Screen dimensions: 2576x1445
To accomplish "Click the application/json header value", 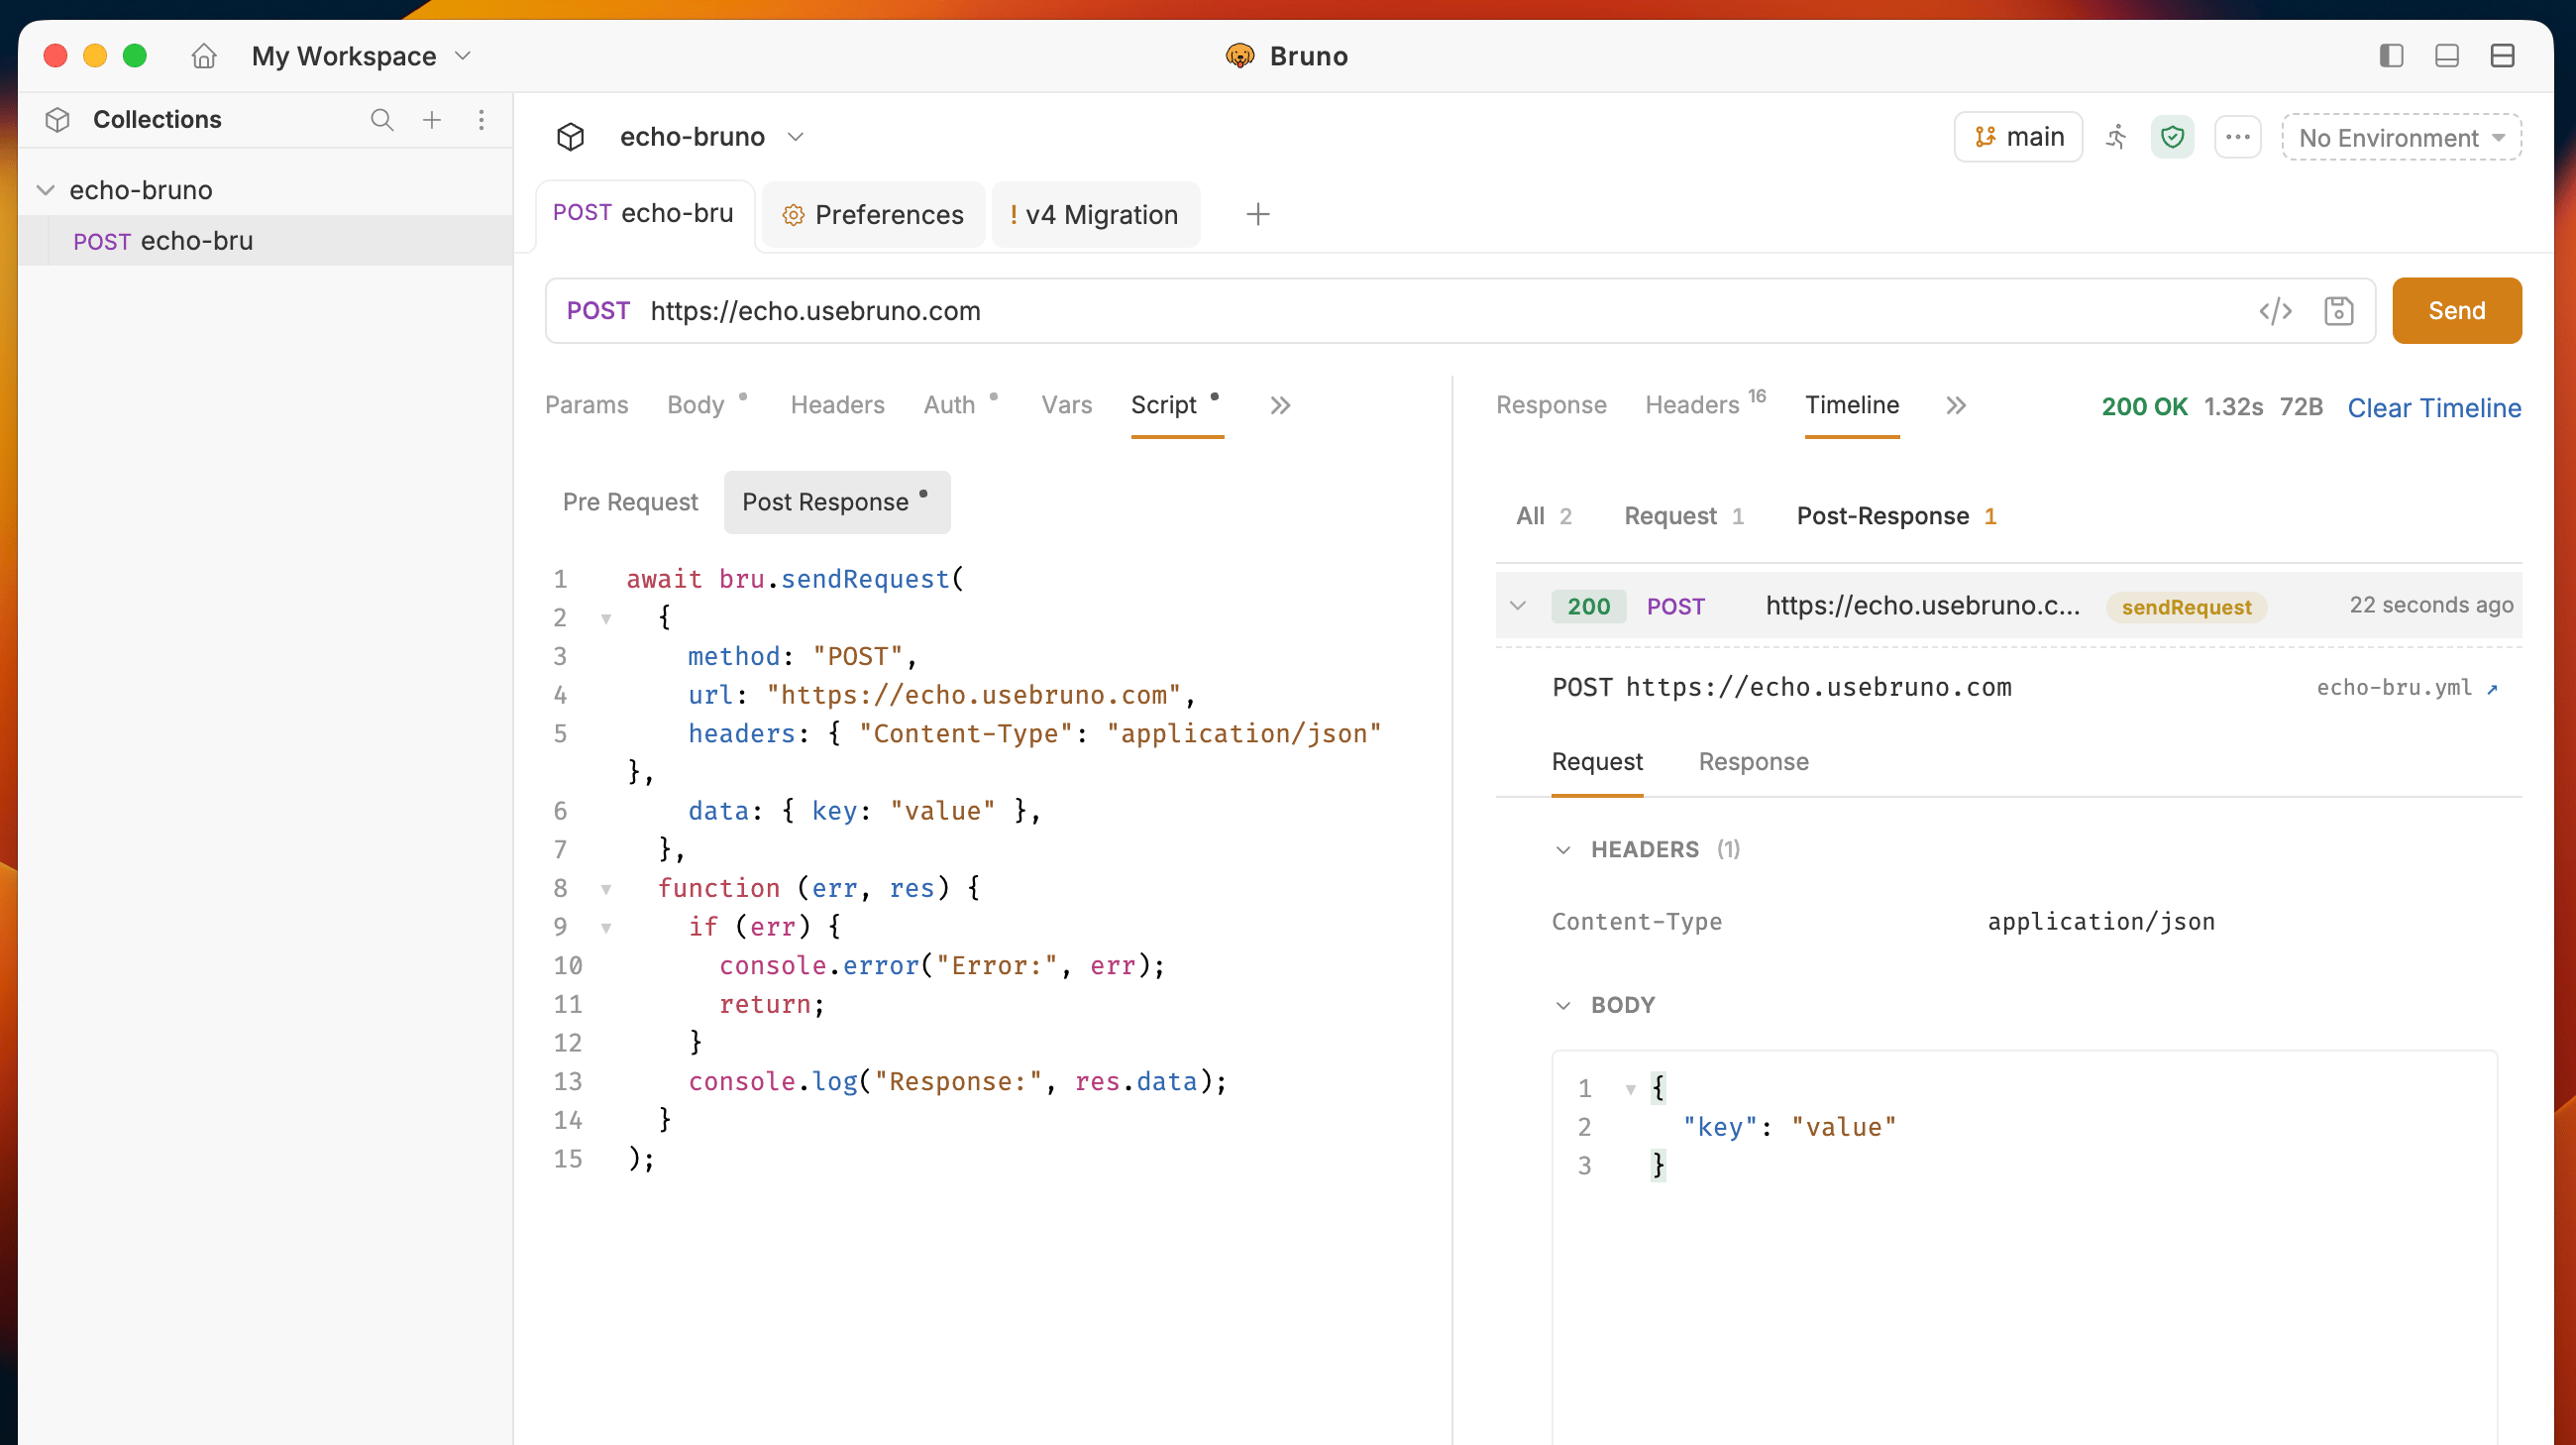I will click(x=2101, y=922).
